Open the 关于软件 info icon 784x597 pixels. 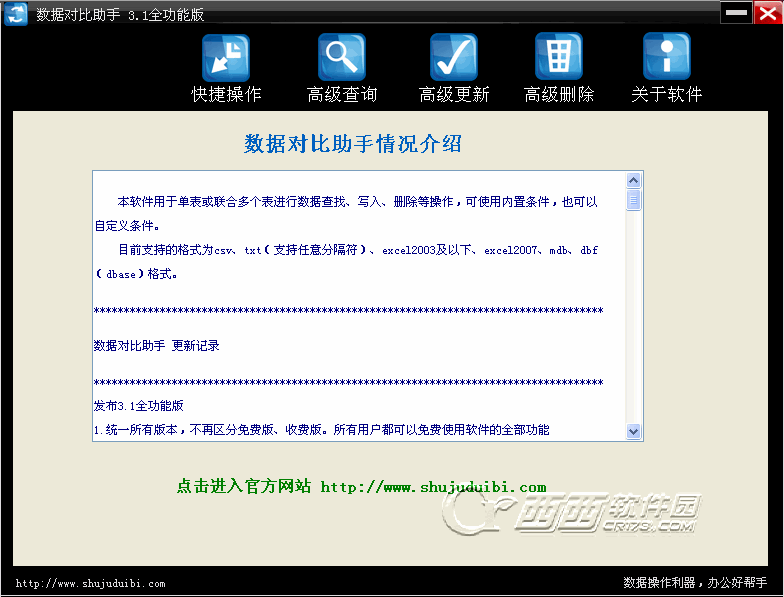(x=667, y=56)
